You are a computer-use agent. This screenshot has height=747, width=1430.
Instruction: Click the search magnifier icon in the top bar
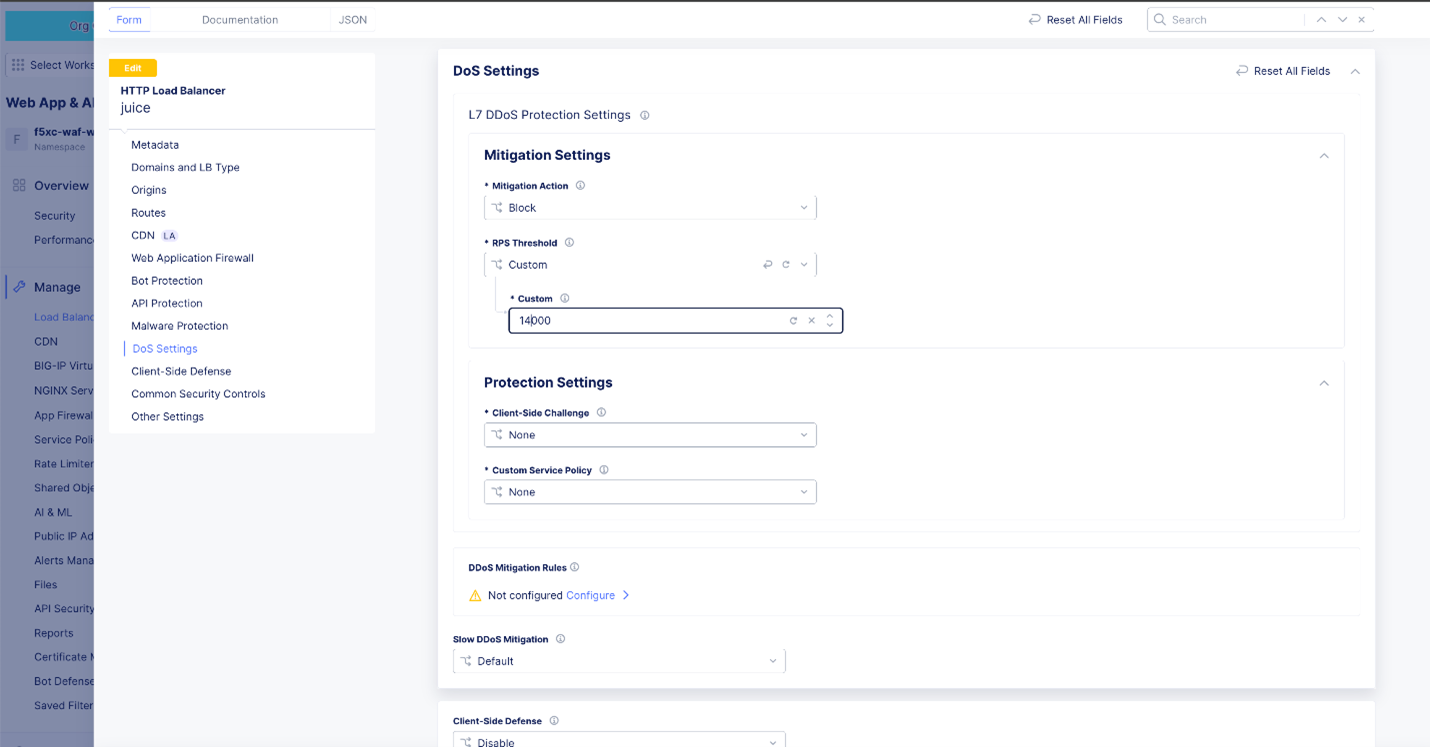coord(1160,19)
